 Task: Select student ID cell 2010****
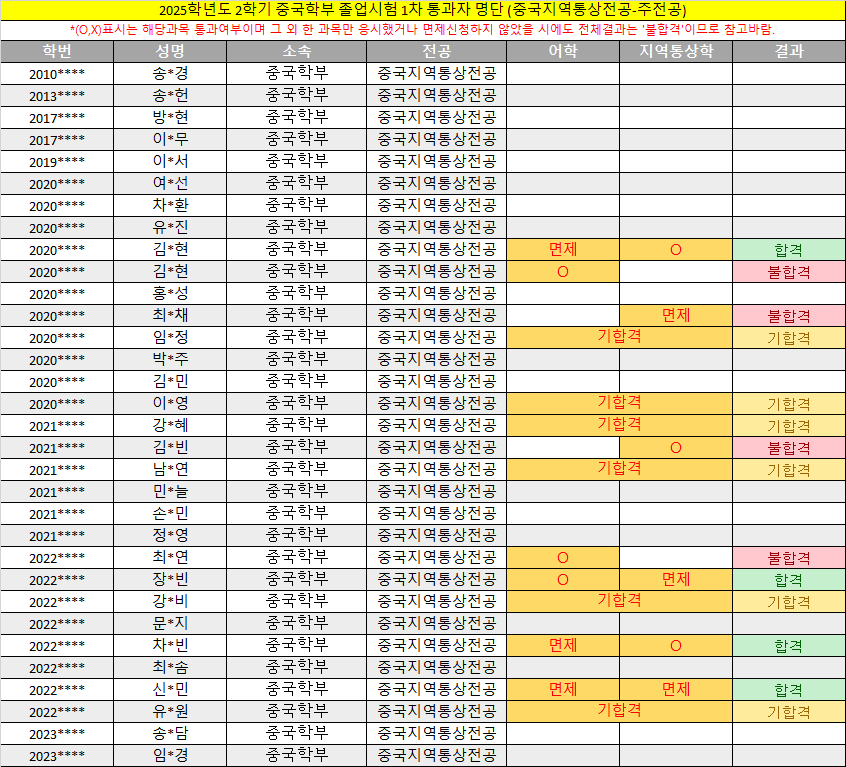point(57,74)
